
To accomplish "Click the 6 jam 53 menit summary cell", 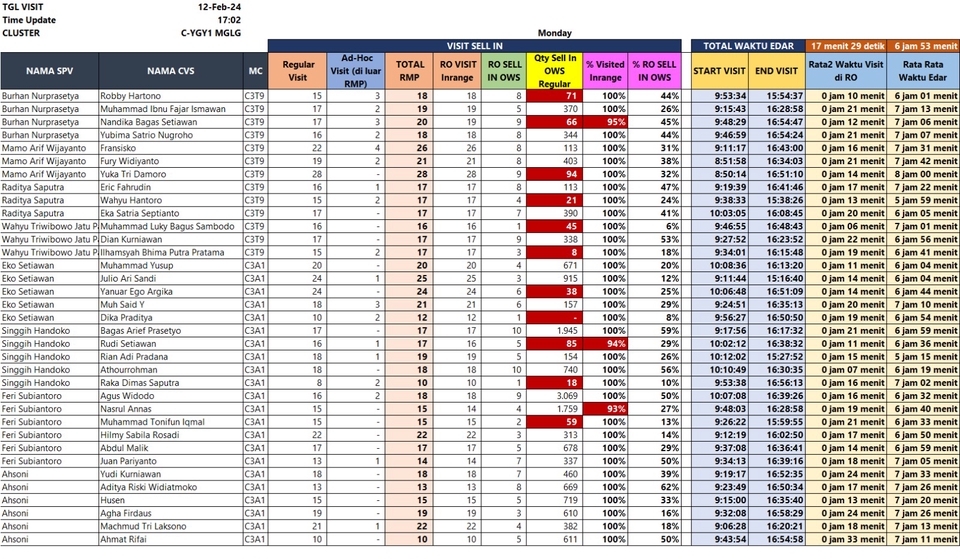I will pos(923,46).
